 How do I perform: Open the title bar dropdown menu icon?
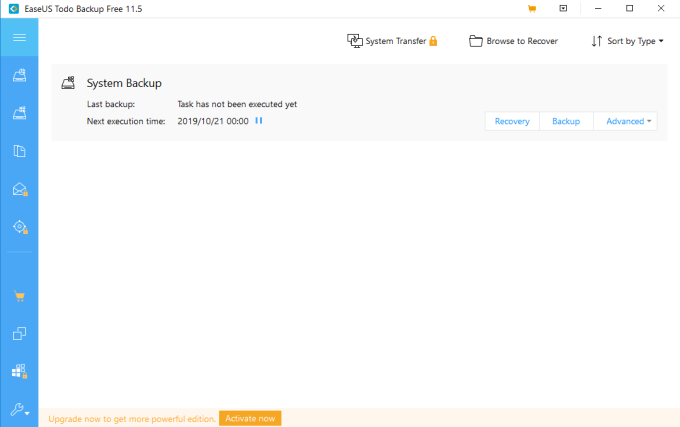tap(563, 8)
